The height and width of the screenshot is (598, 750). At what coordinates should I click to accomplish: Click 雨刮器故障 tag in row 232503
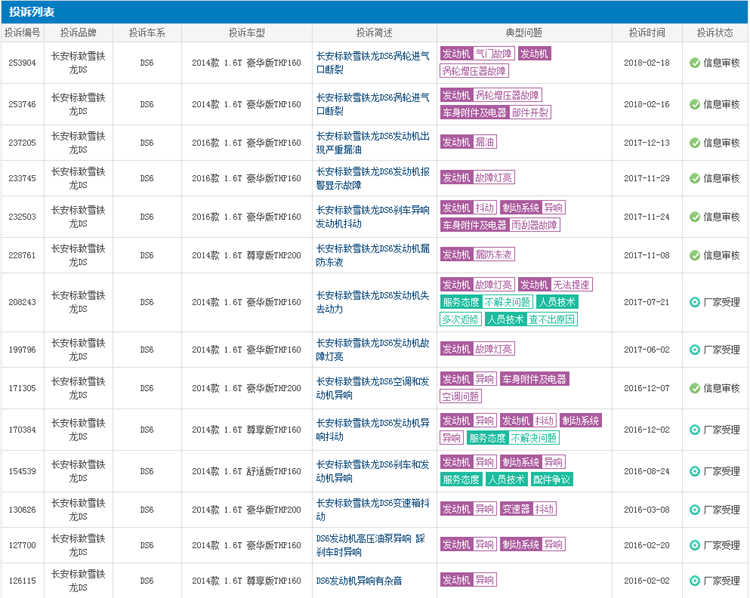(534, 225)
